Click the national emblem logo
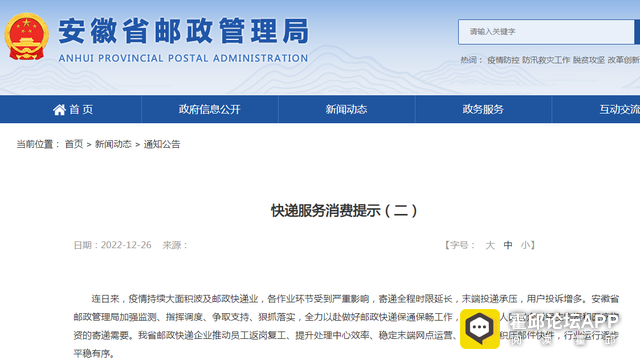The width and height of the screenshot is (640, 364). tap(27, 36)
